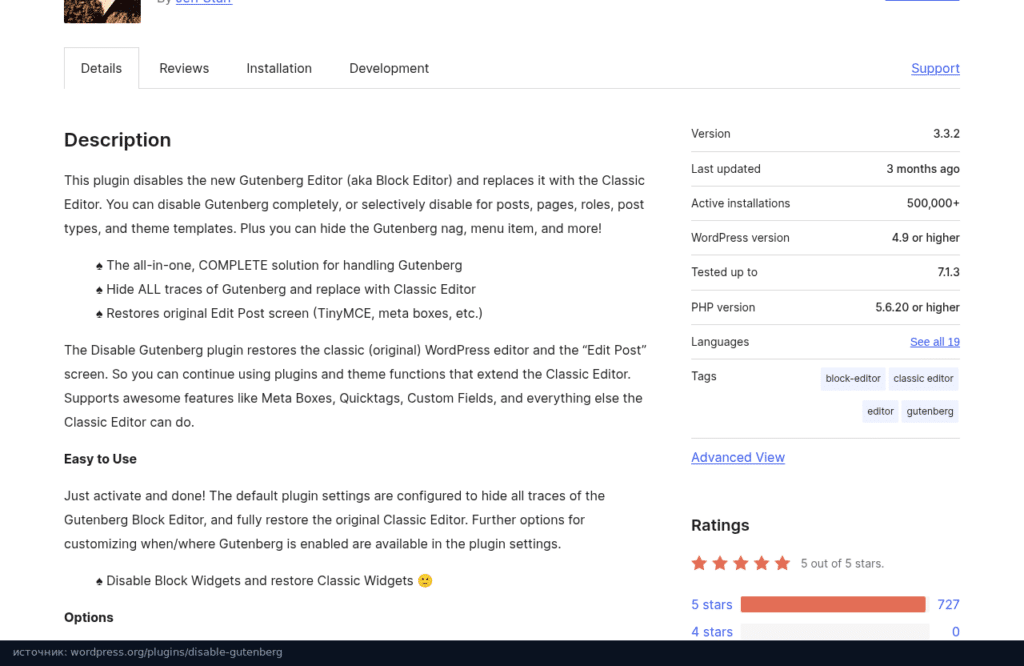Click 'Hide ALL traces of Gutenberg' bullet
1024x666 pixels.
point(286,289)
